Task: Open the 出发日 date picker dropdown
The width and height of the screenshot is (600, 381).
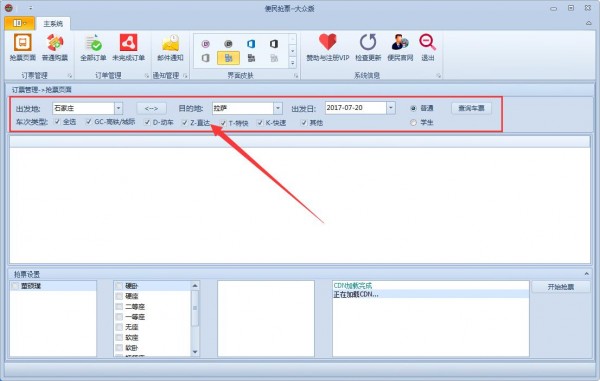Action: point(391,108)
